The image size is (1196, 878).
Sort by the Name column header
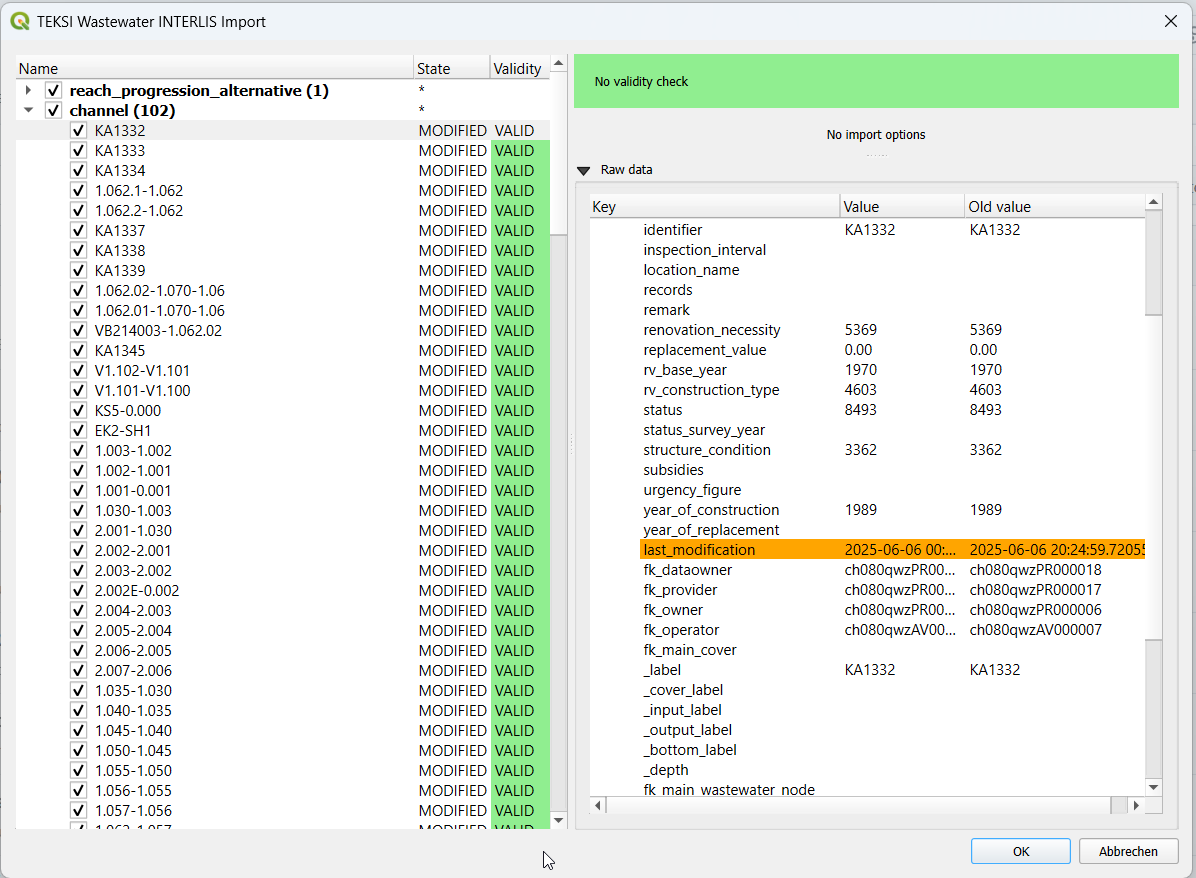point(215,69)
